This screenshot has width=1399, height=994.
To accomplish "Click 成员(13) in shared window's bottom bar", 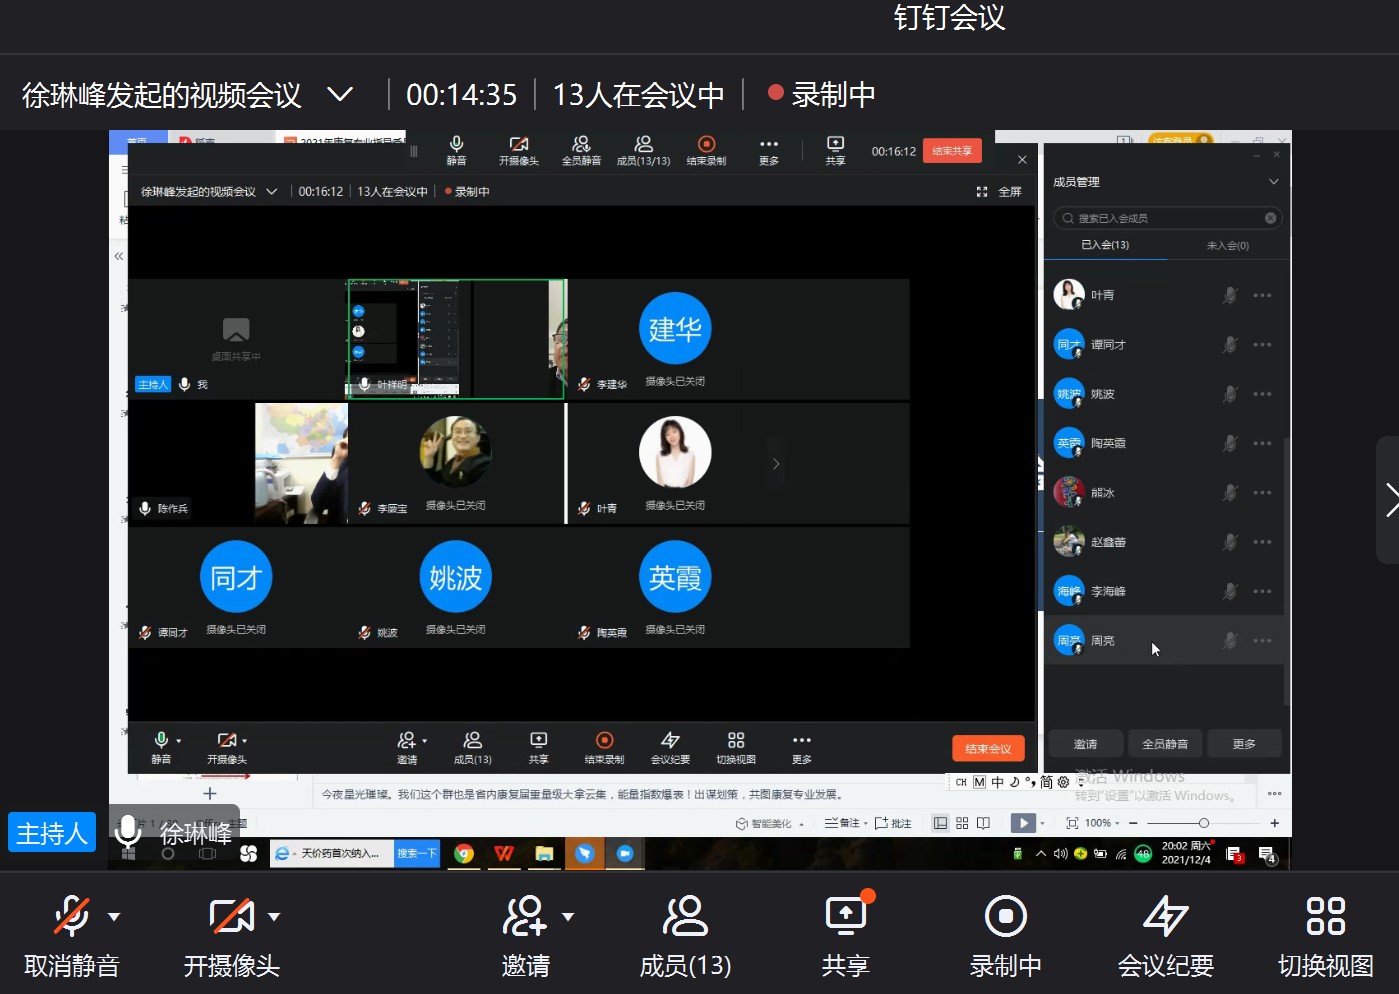I will (472, 747).
